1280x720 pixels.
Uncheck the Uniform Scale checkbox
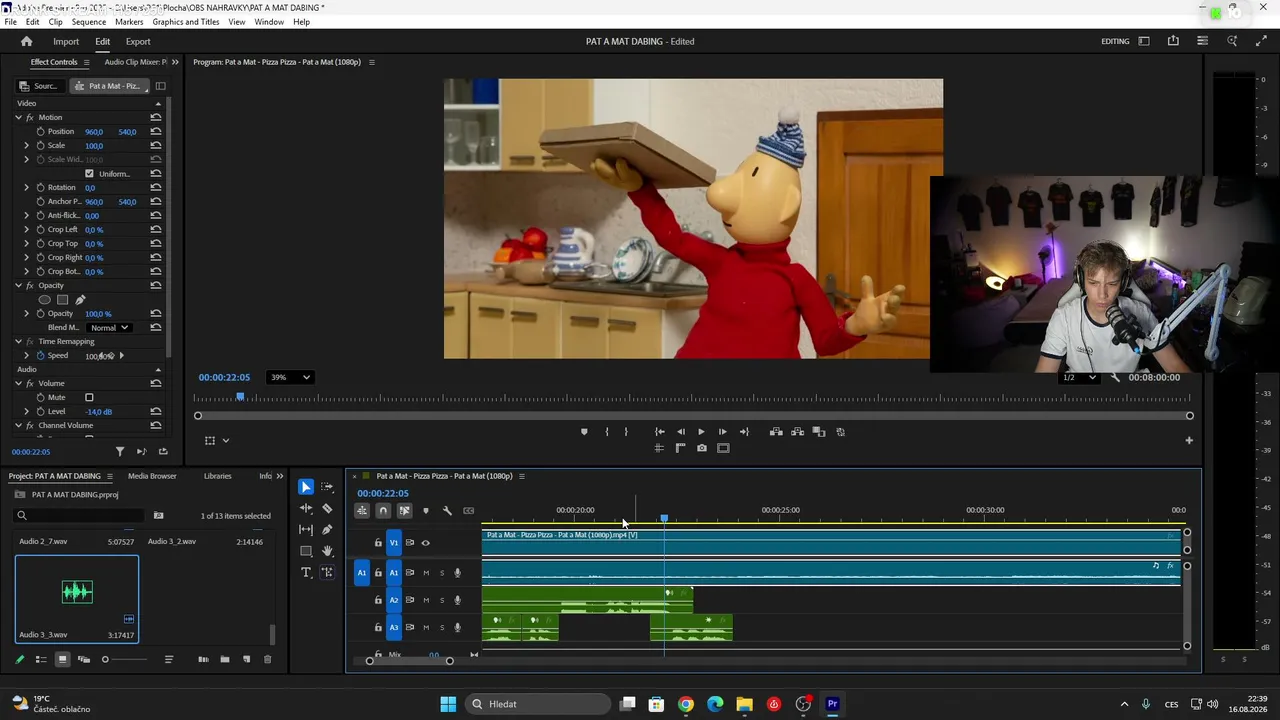point(89,174)
